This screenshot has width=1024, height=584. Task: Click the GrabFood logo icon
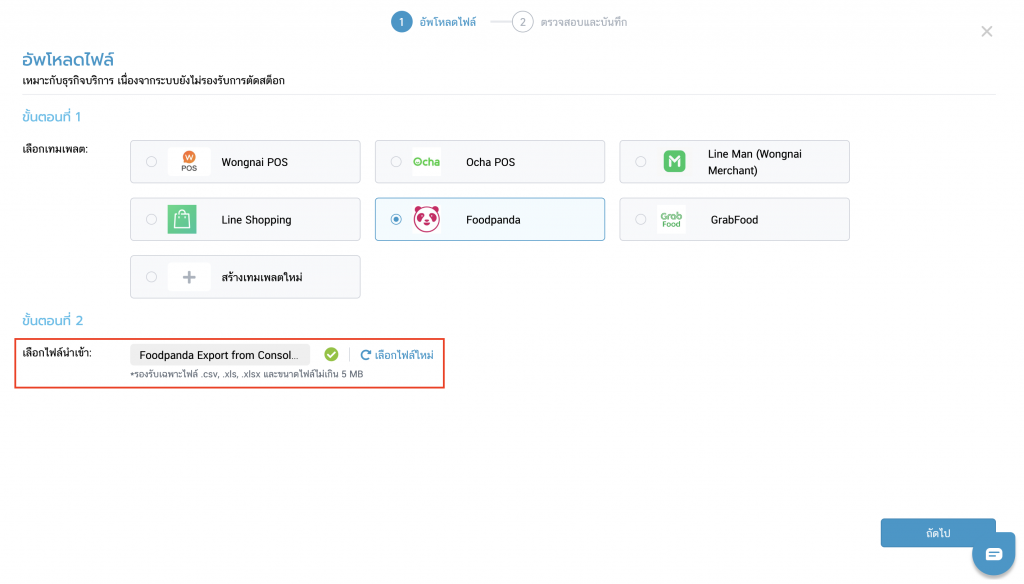[671, 219]
